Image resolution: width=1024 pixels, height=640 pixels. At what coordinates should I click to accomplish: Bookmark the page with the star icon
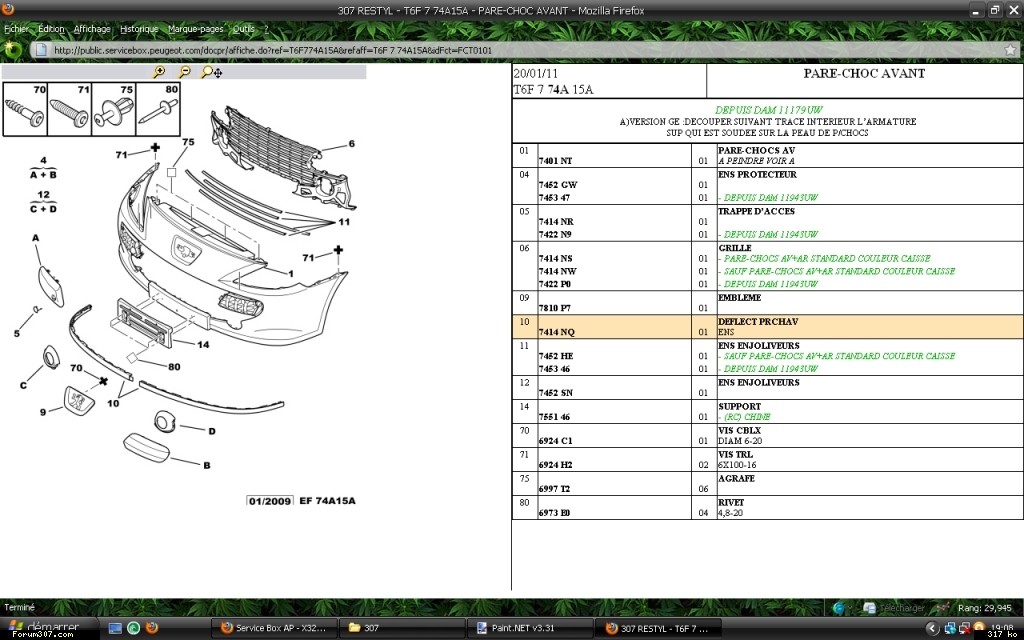[1010, 50]
